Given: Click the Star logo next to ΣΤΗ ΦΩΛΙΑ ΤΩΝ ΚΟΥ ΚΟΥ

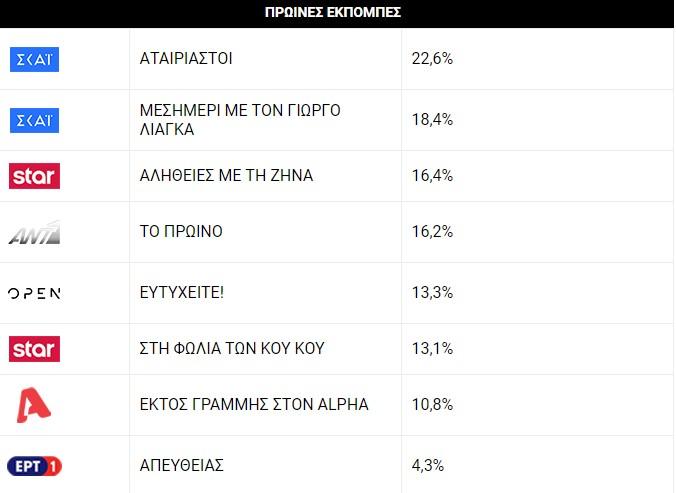Looking at the screenshot, I should coord(34,349).
